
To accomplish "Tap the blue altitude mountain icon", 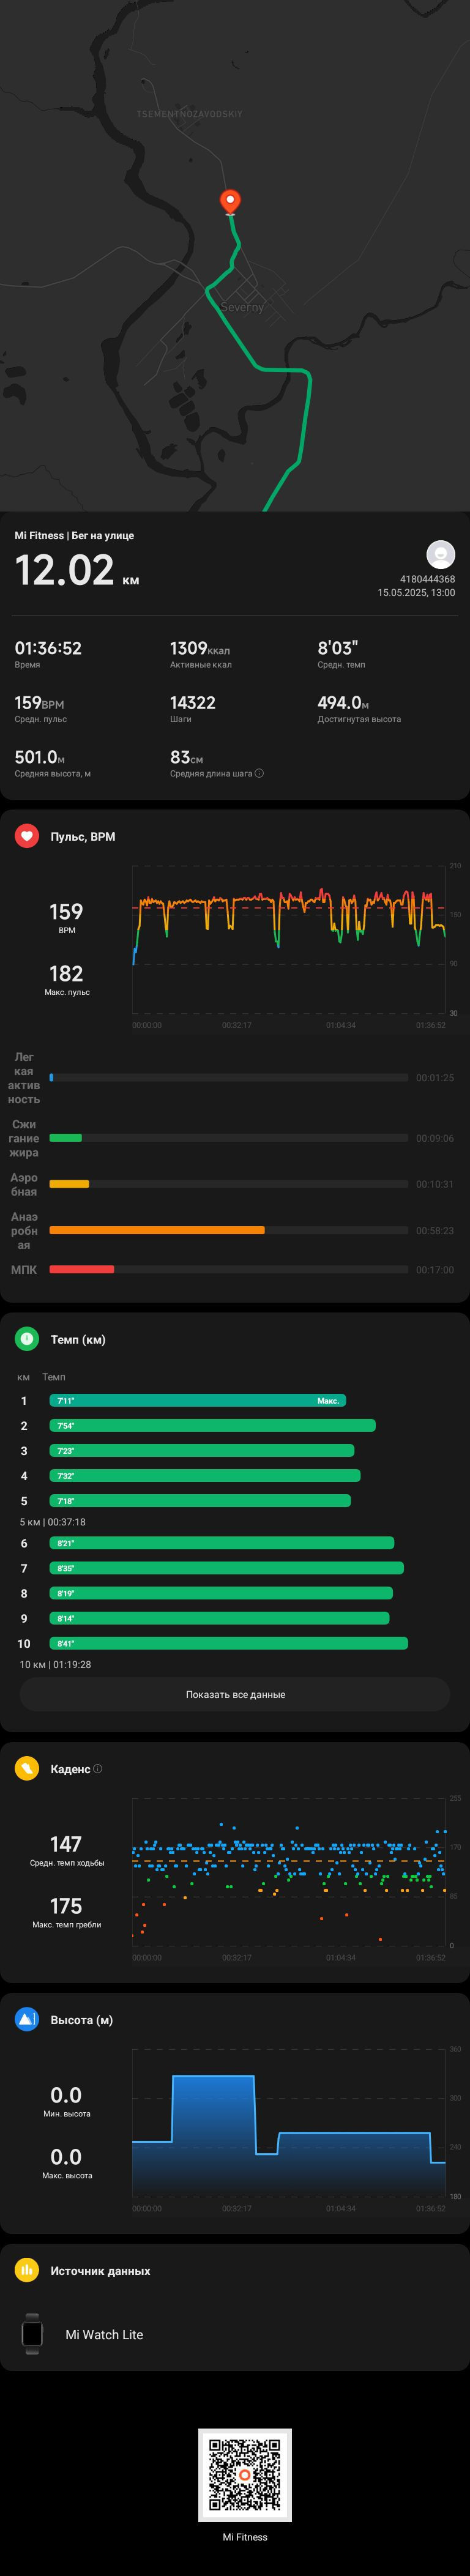I will point(27,2020).
